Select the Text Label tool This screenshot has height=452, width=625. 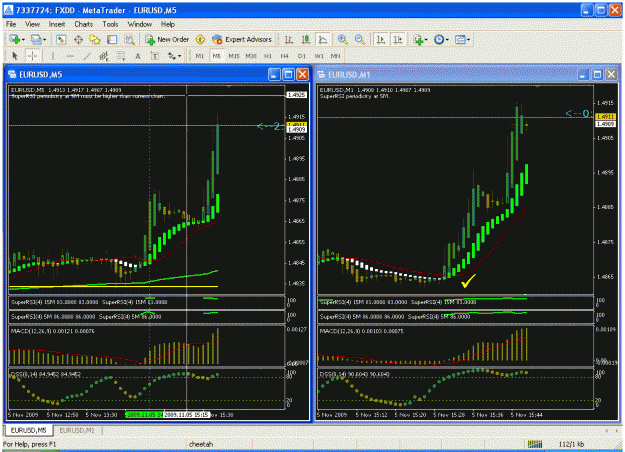pyautogui.click(x=155, y=56)
